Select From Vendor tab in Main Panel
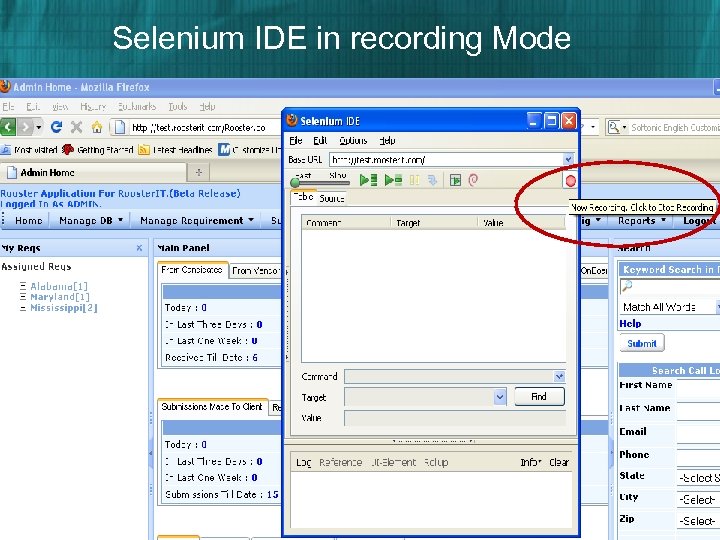This screenshot has width=720, height=540. click(255, 270)
